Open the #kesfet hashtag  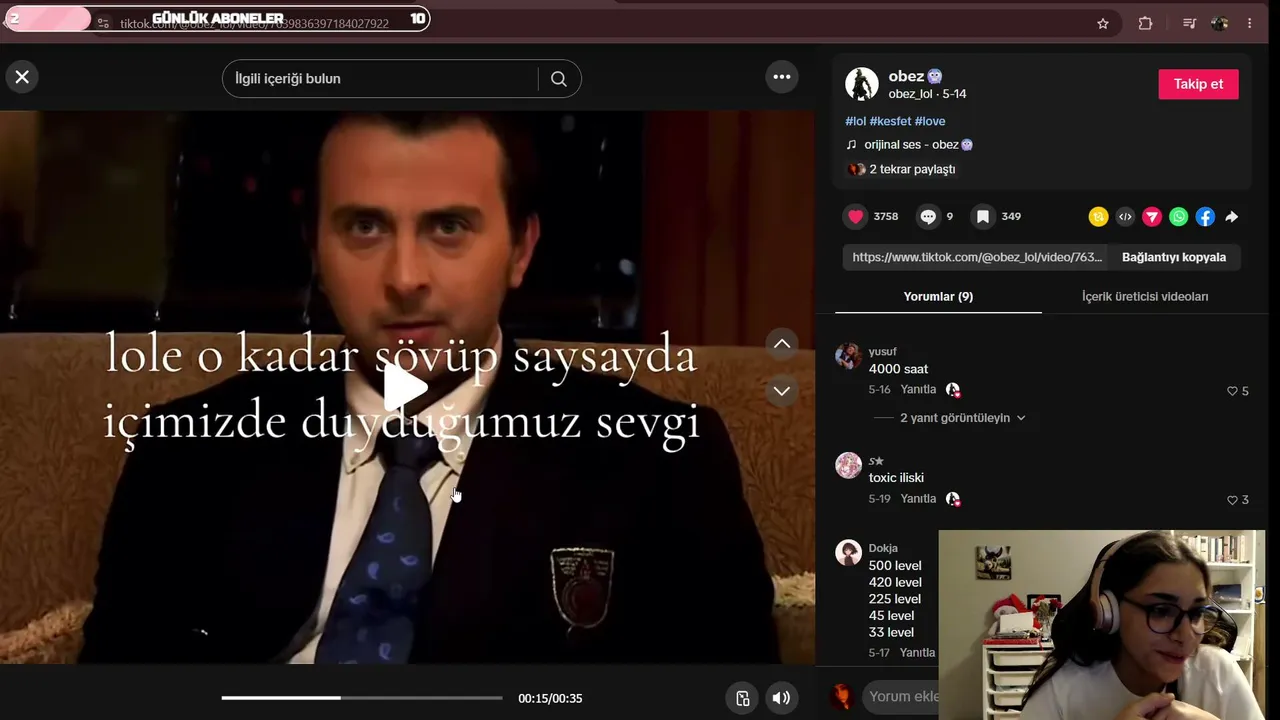[x=890, y=121]
